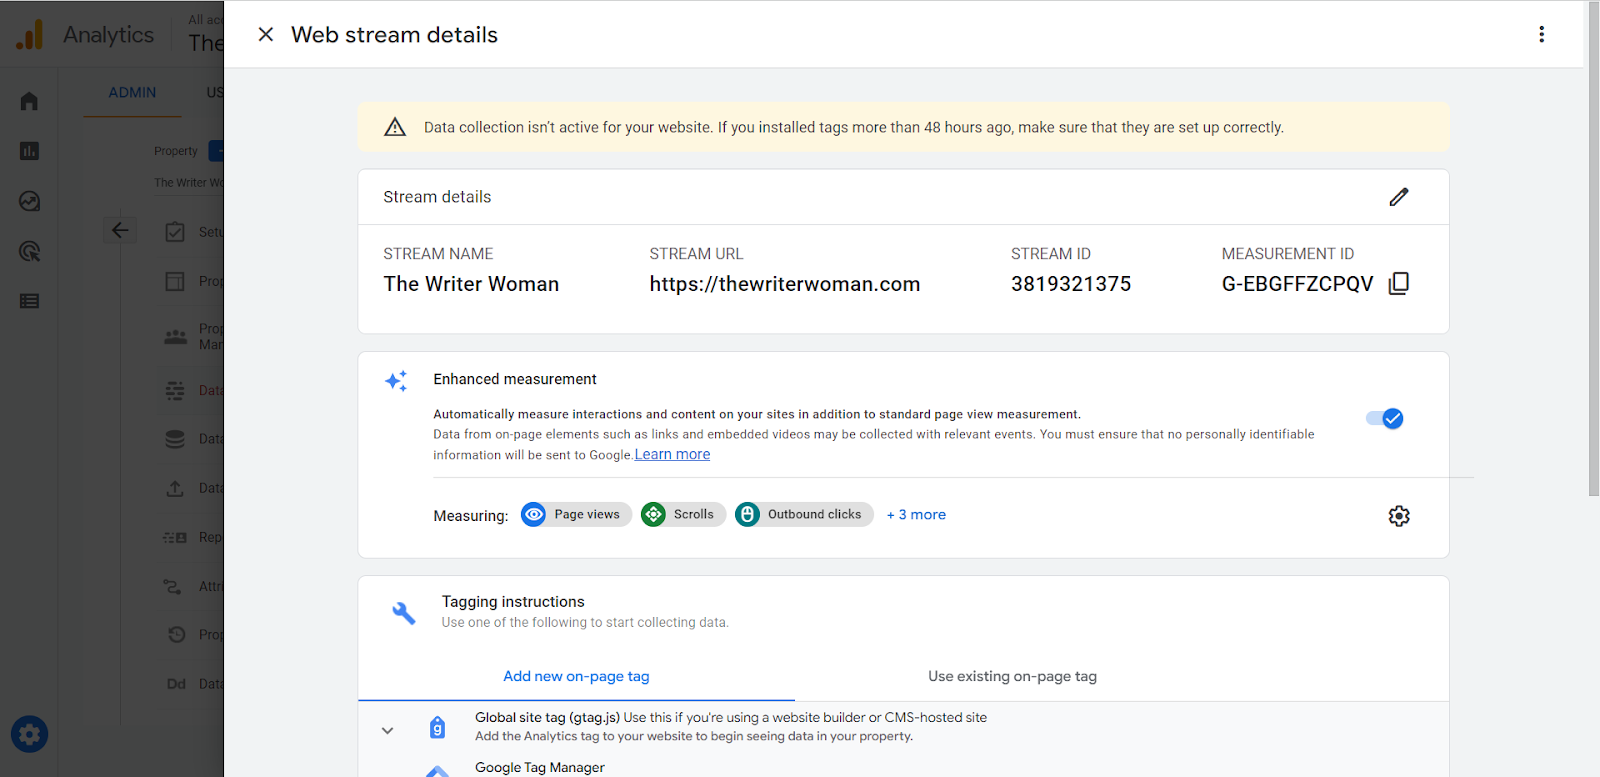
Task: Open Enhanced measurement settings gear
Action: tap(1399, 516)
